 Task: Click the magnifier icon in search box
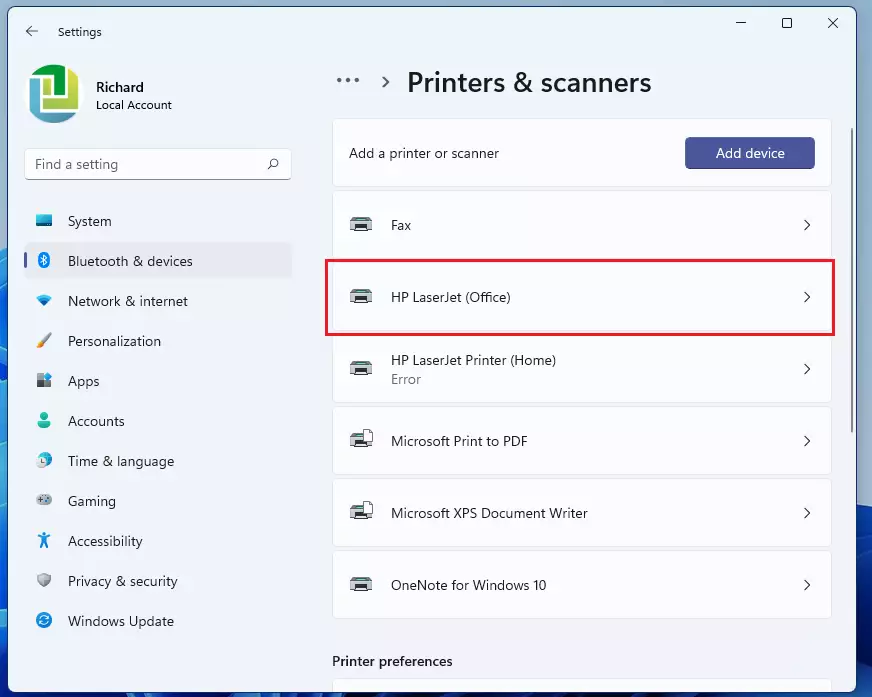point(273,164)
